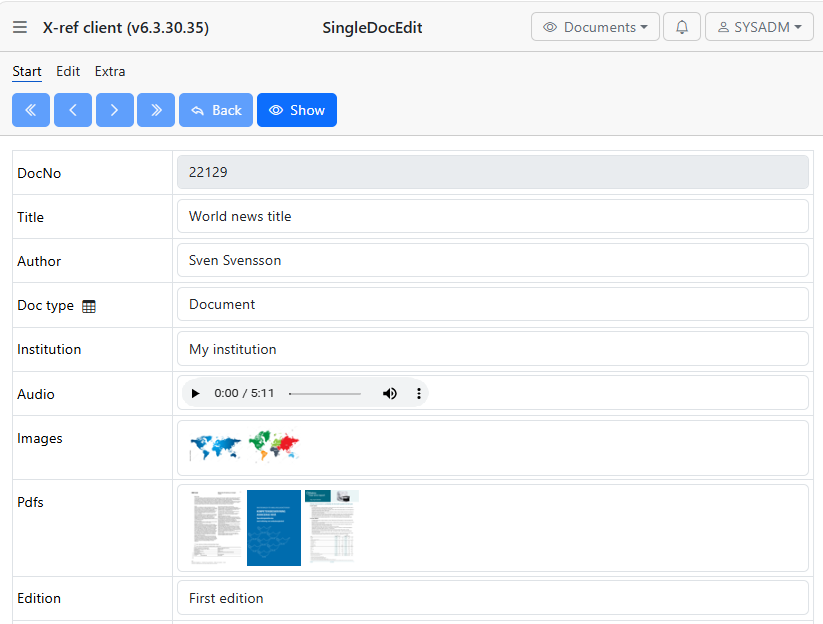This screenshot has width=823, height=624.
Task: Click the Show button
Action: 297,110
